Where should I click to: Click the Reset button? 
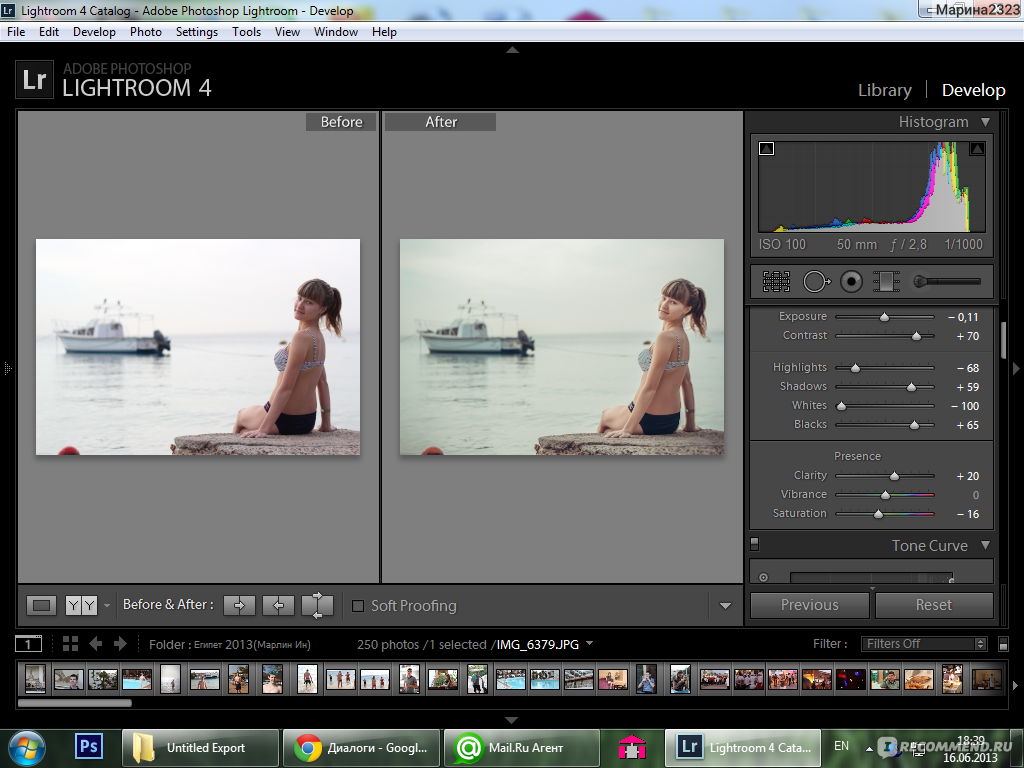934,605
